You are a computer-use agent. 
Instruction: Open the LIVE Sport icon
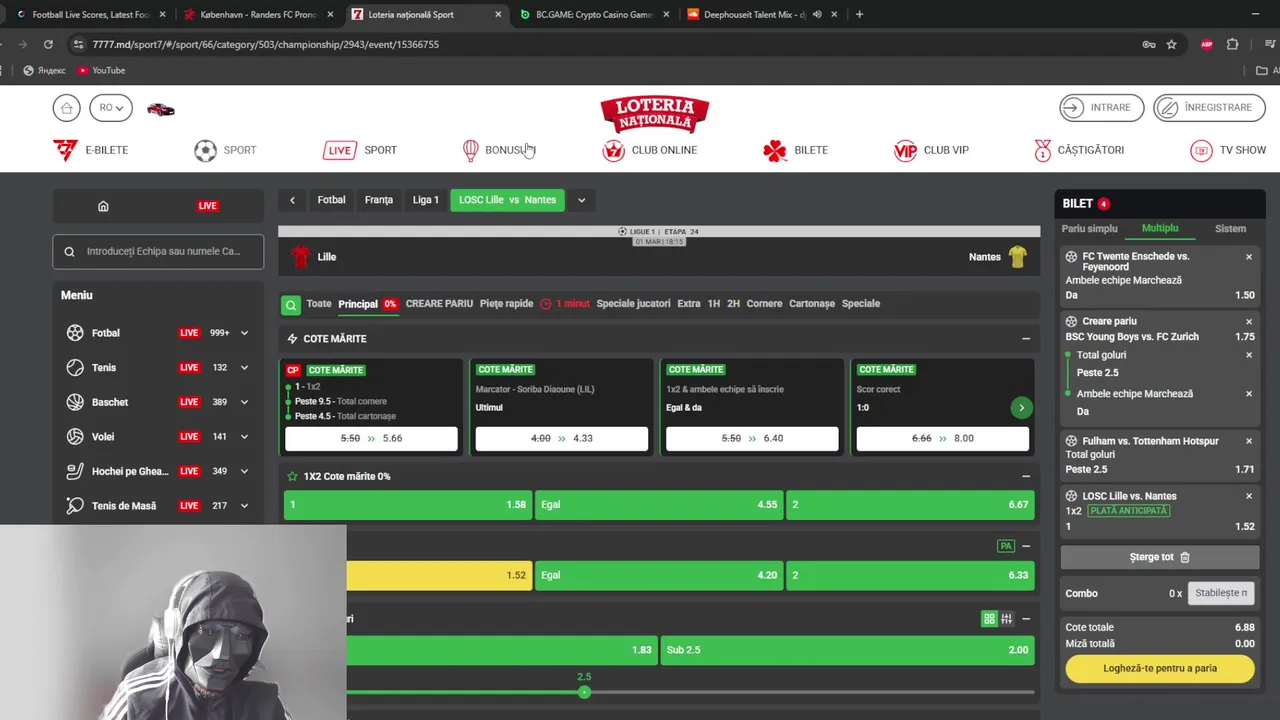coord(340,150)
